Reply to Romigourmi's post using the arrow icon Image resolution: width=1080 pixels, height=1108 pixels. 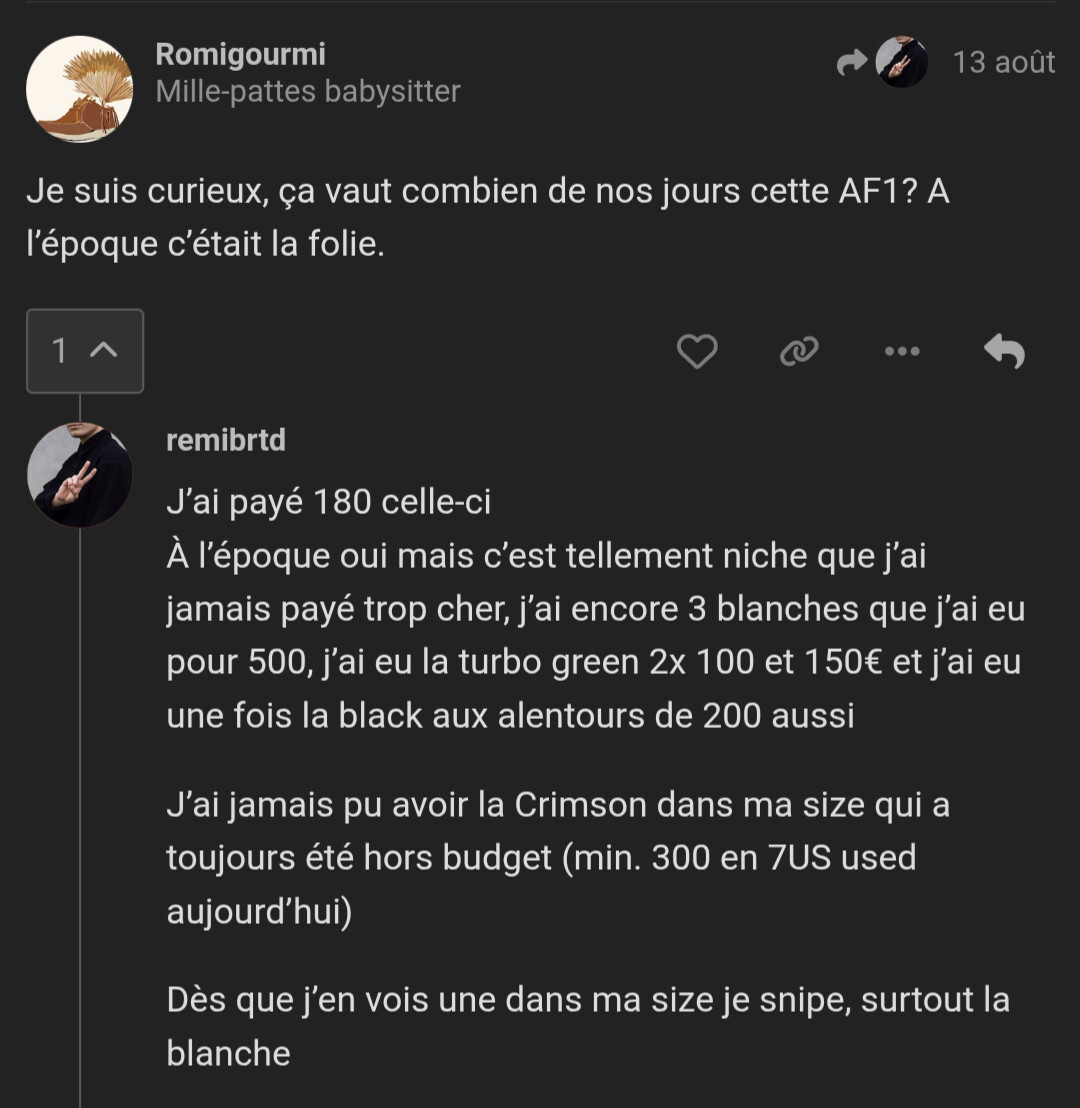tap(1004, 351)
